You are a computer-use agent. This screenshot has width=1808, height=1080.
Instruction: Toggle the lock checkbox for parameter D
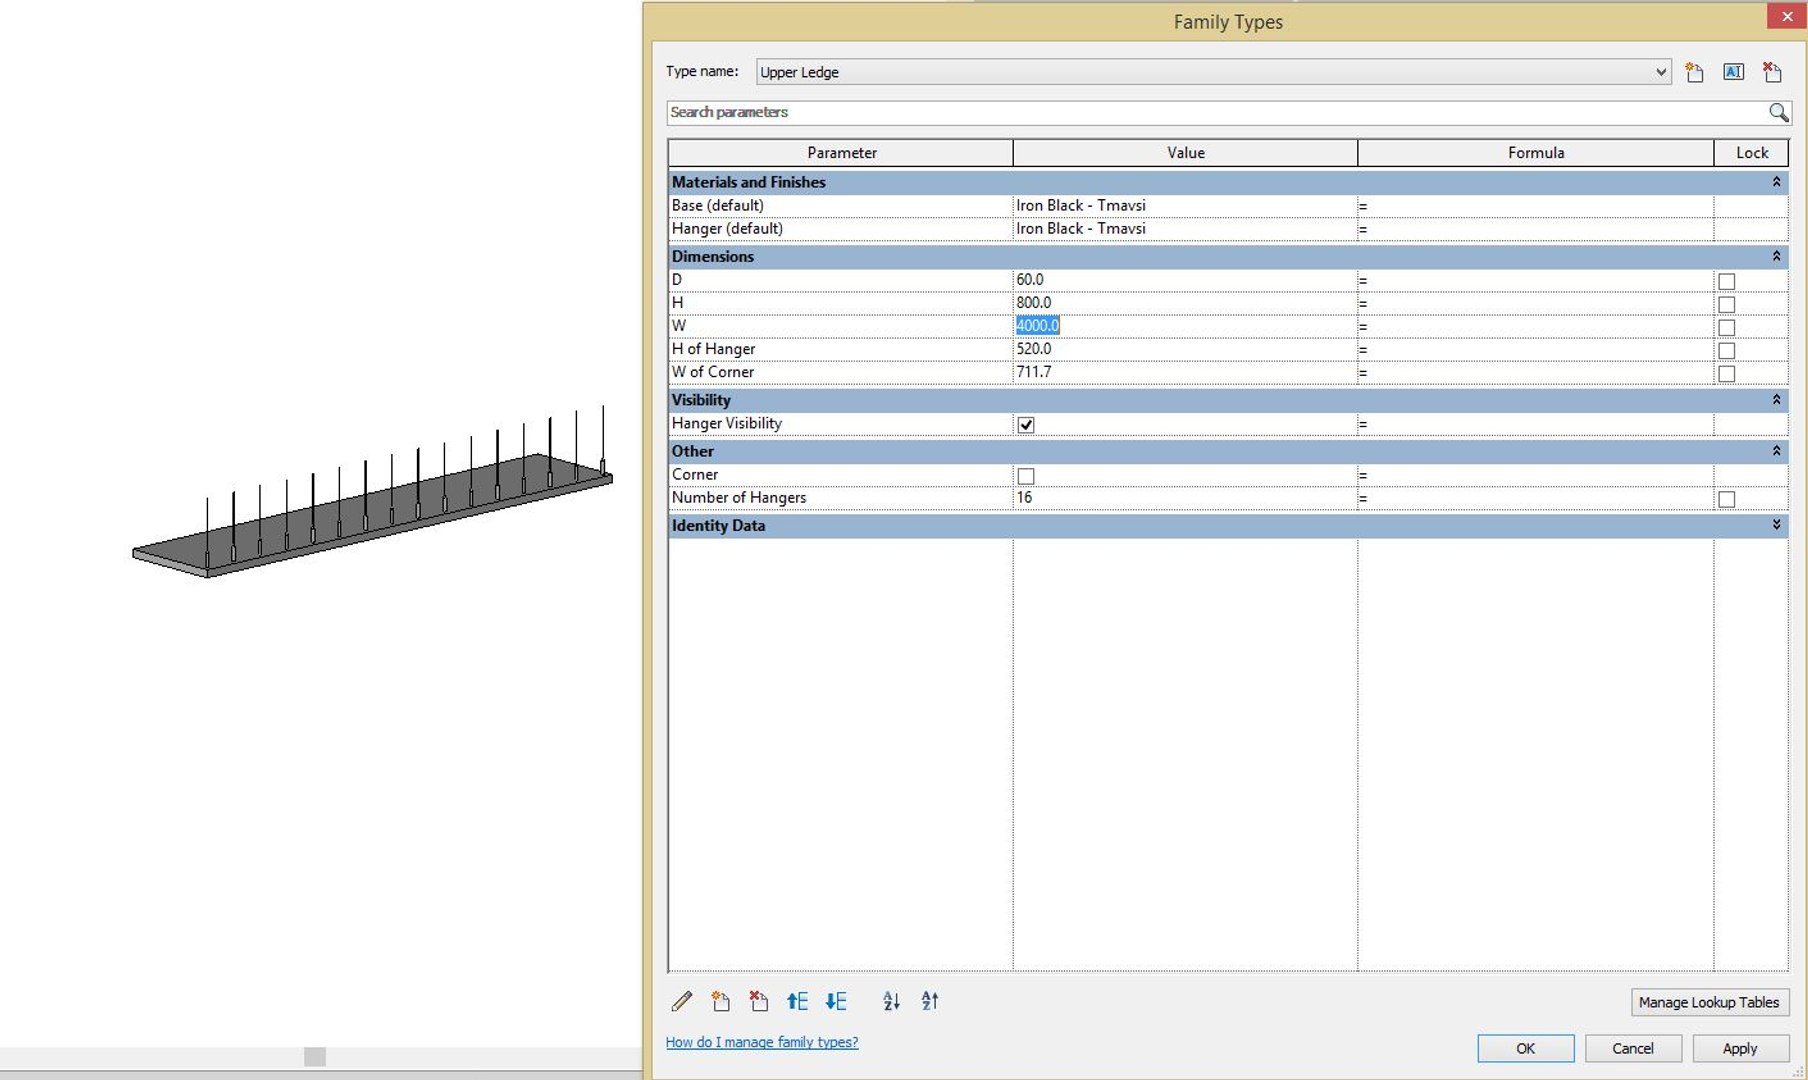pos(1726,281)
